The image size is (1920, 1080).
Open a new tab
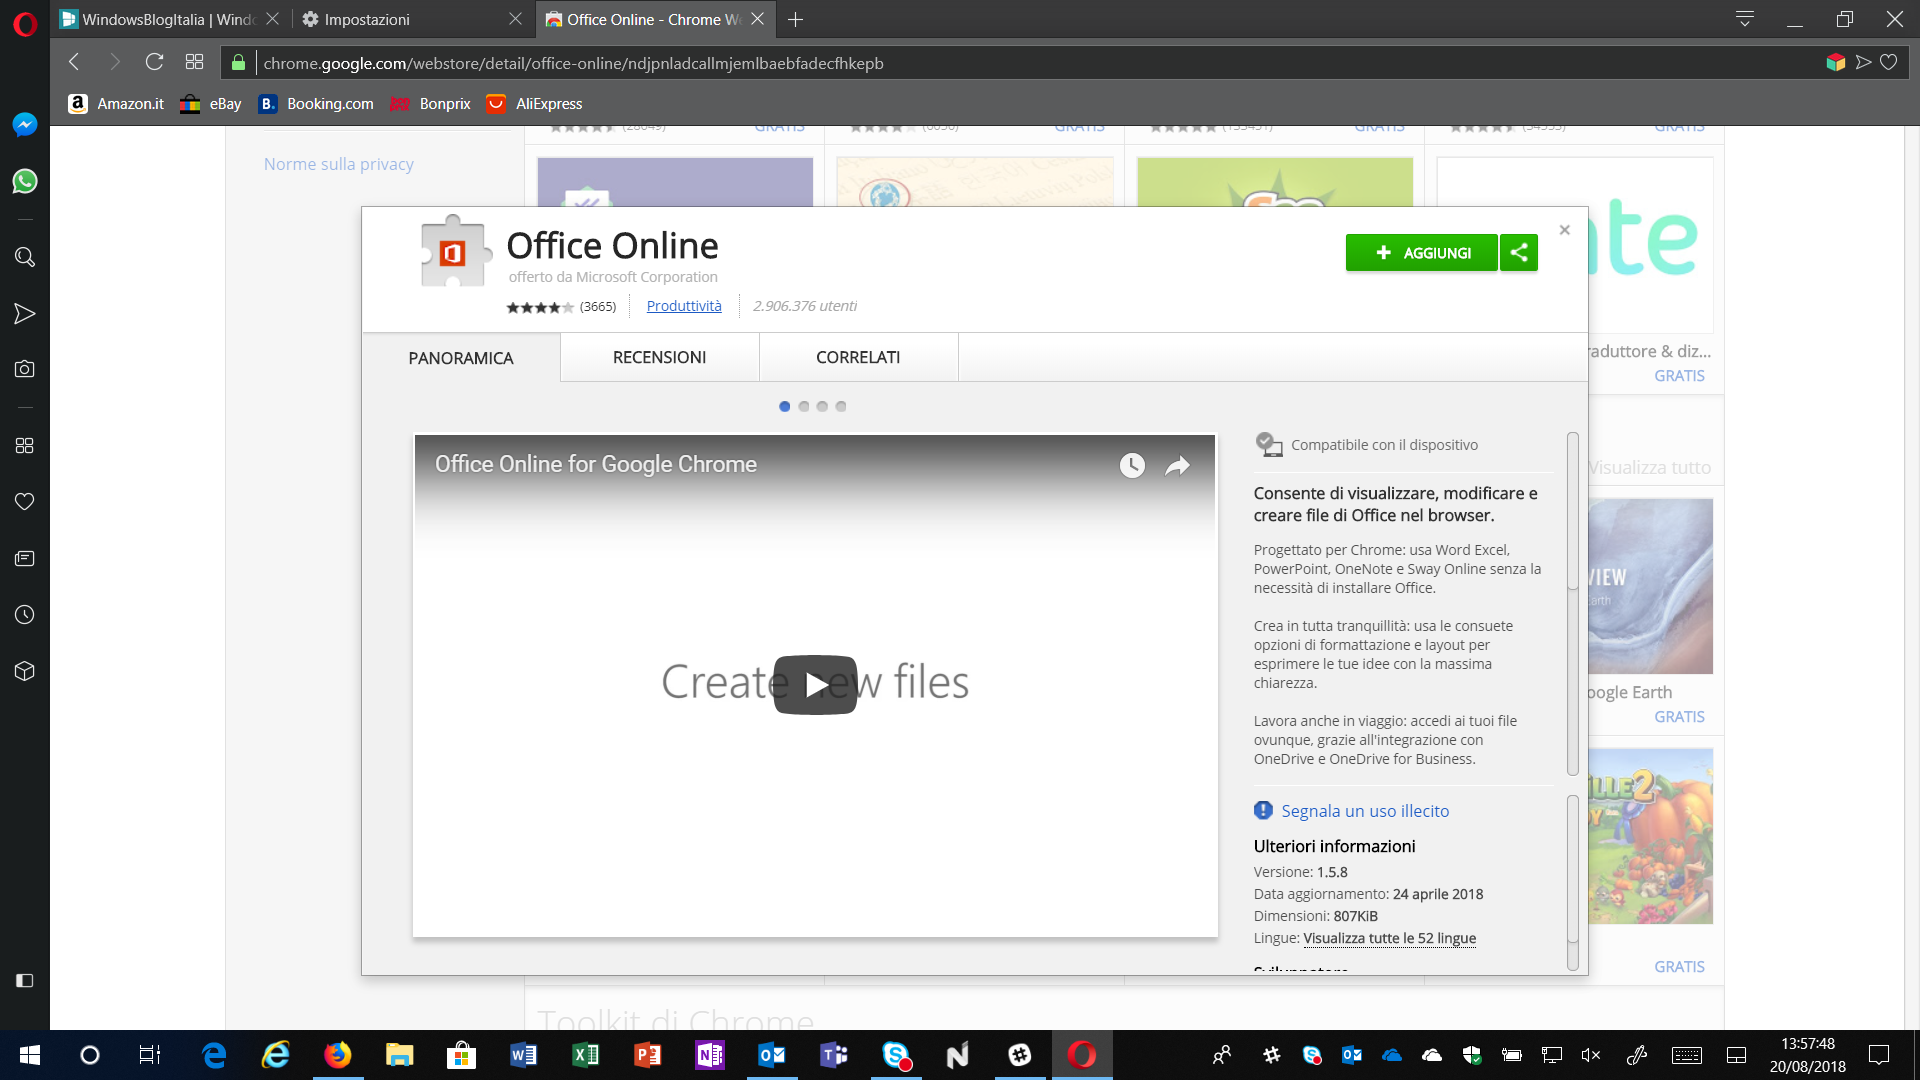click(796, 19)
